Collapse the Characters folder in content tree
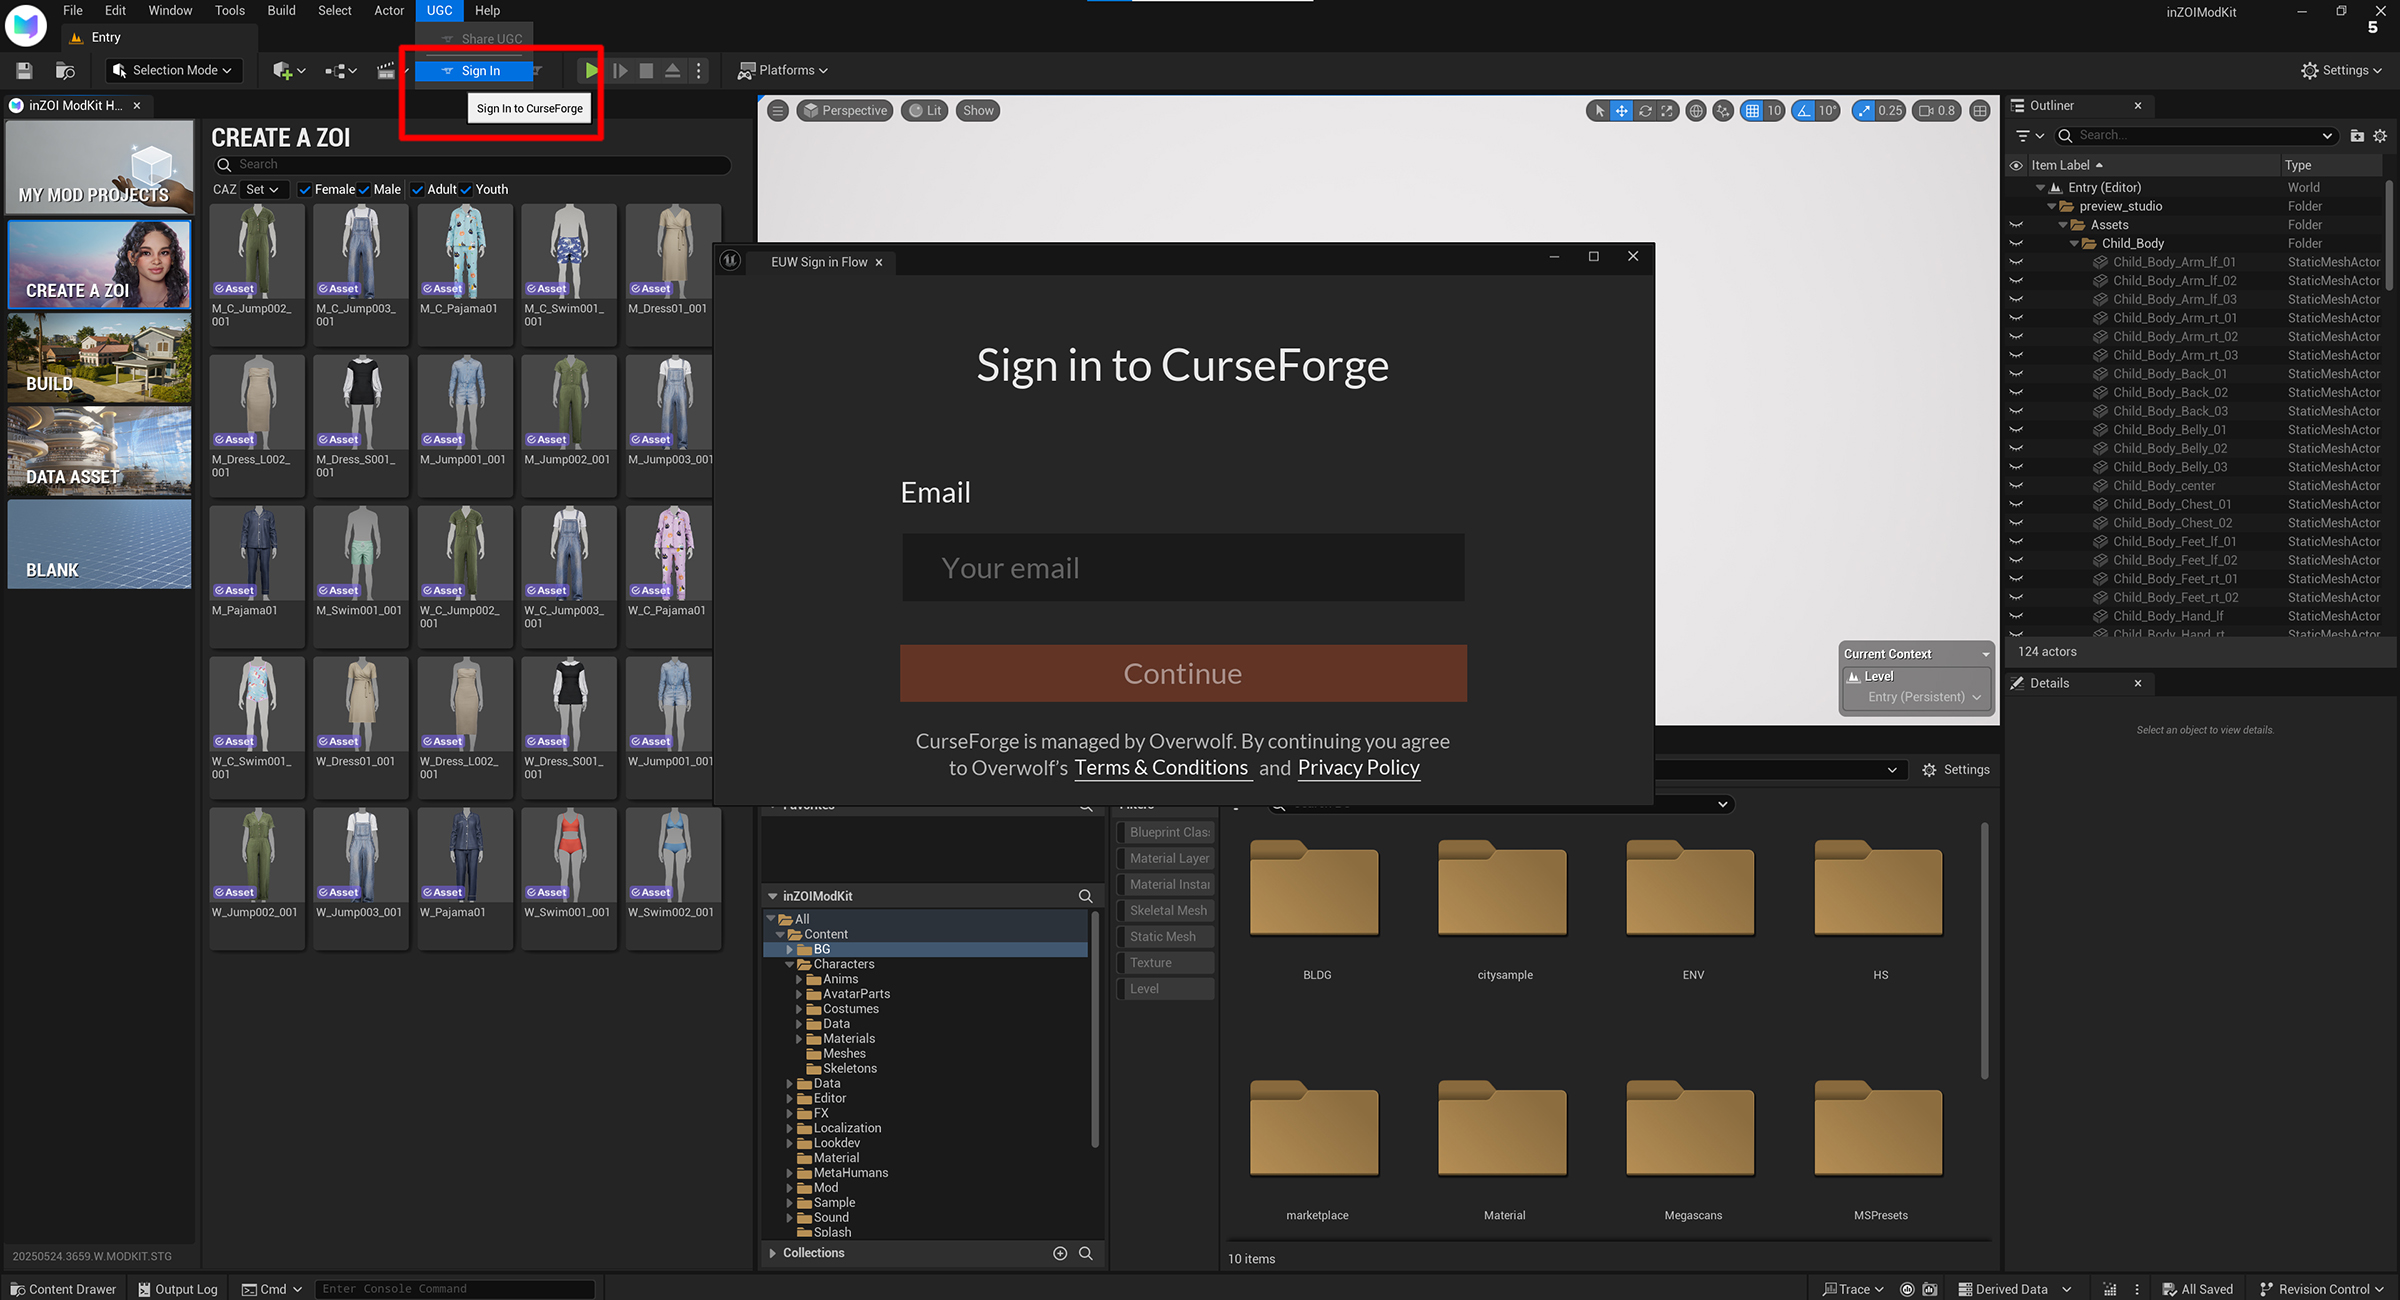This screenshot has height=1300, width=2400. click(789, 964)
